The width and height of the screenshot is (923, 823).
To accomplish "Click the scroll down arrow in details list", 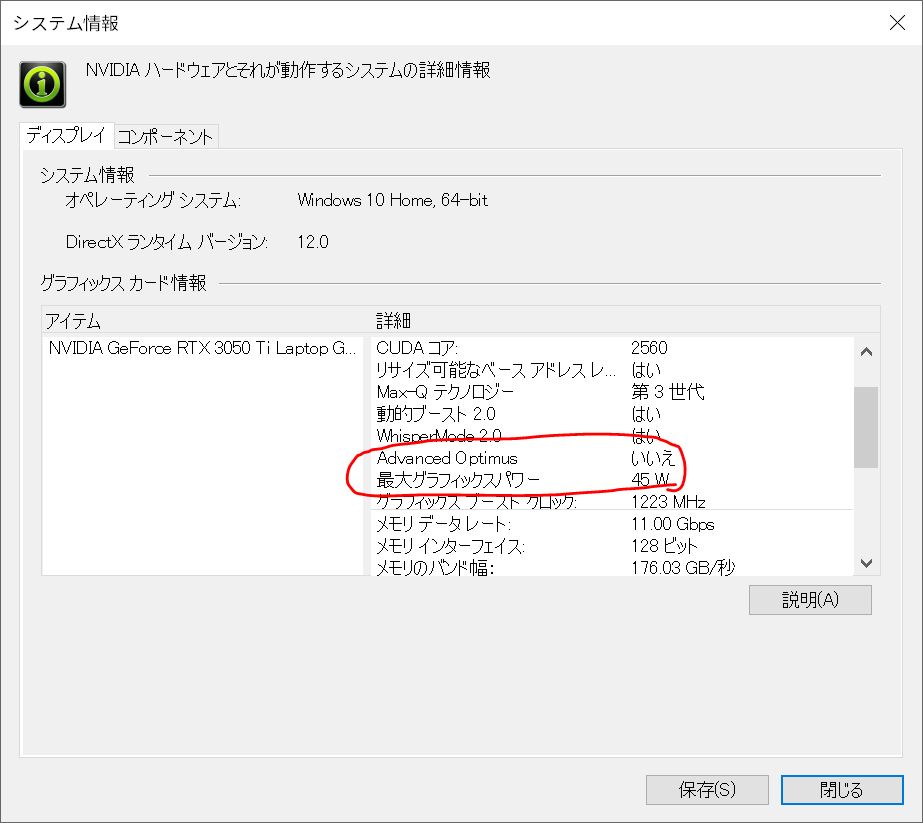I will [866, 563].
